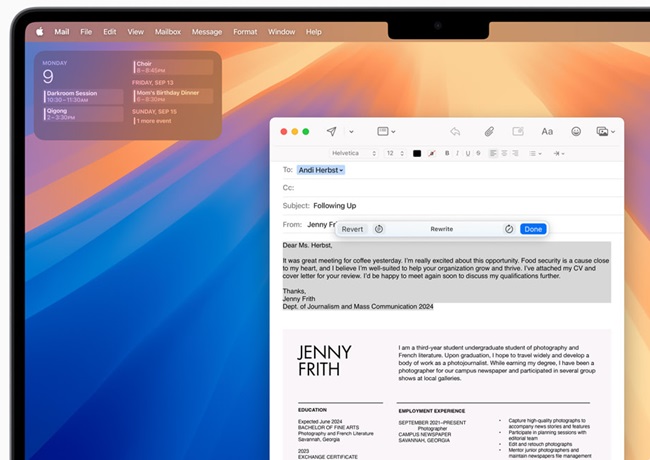
Task: Click the photo browser icon
Action: [x=603, y=132]
